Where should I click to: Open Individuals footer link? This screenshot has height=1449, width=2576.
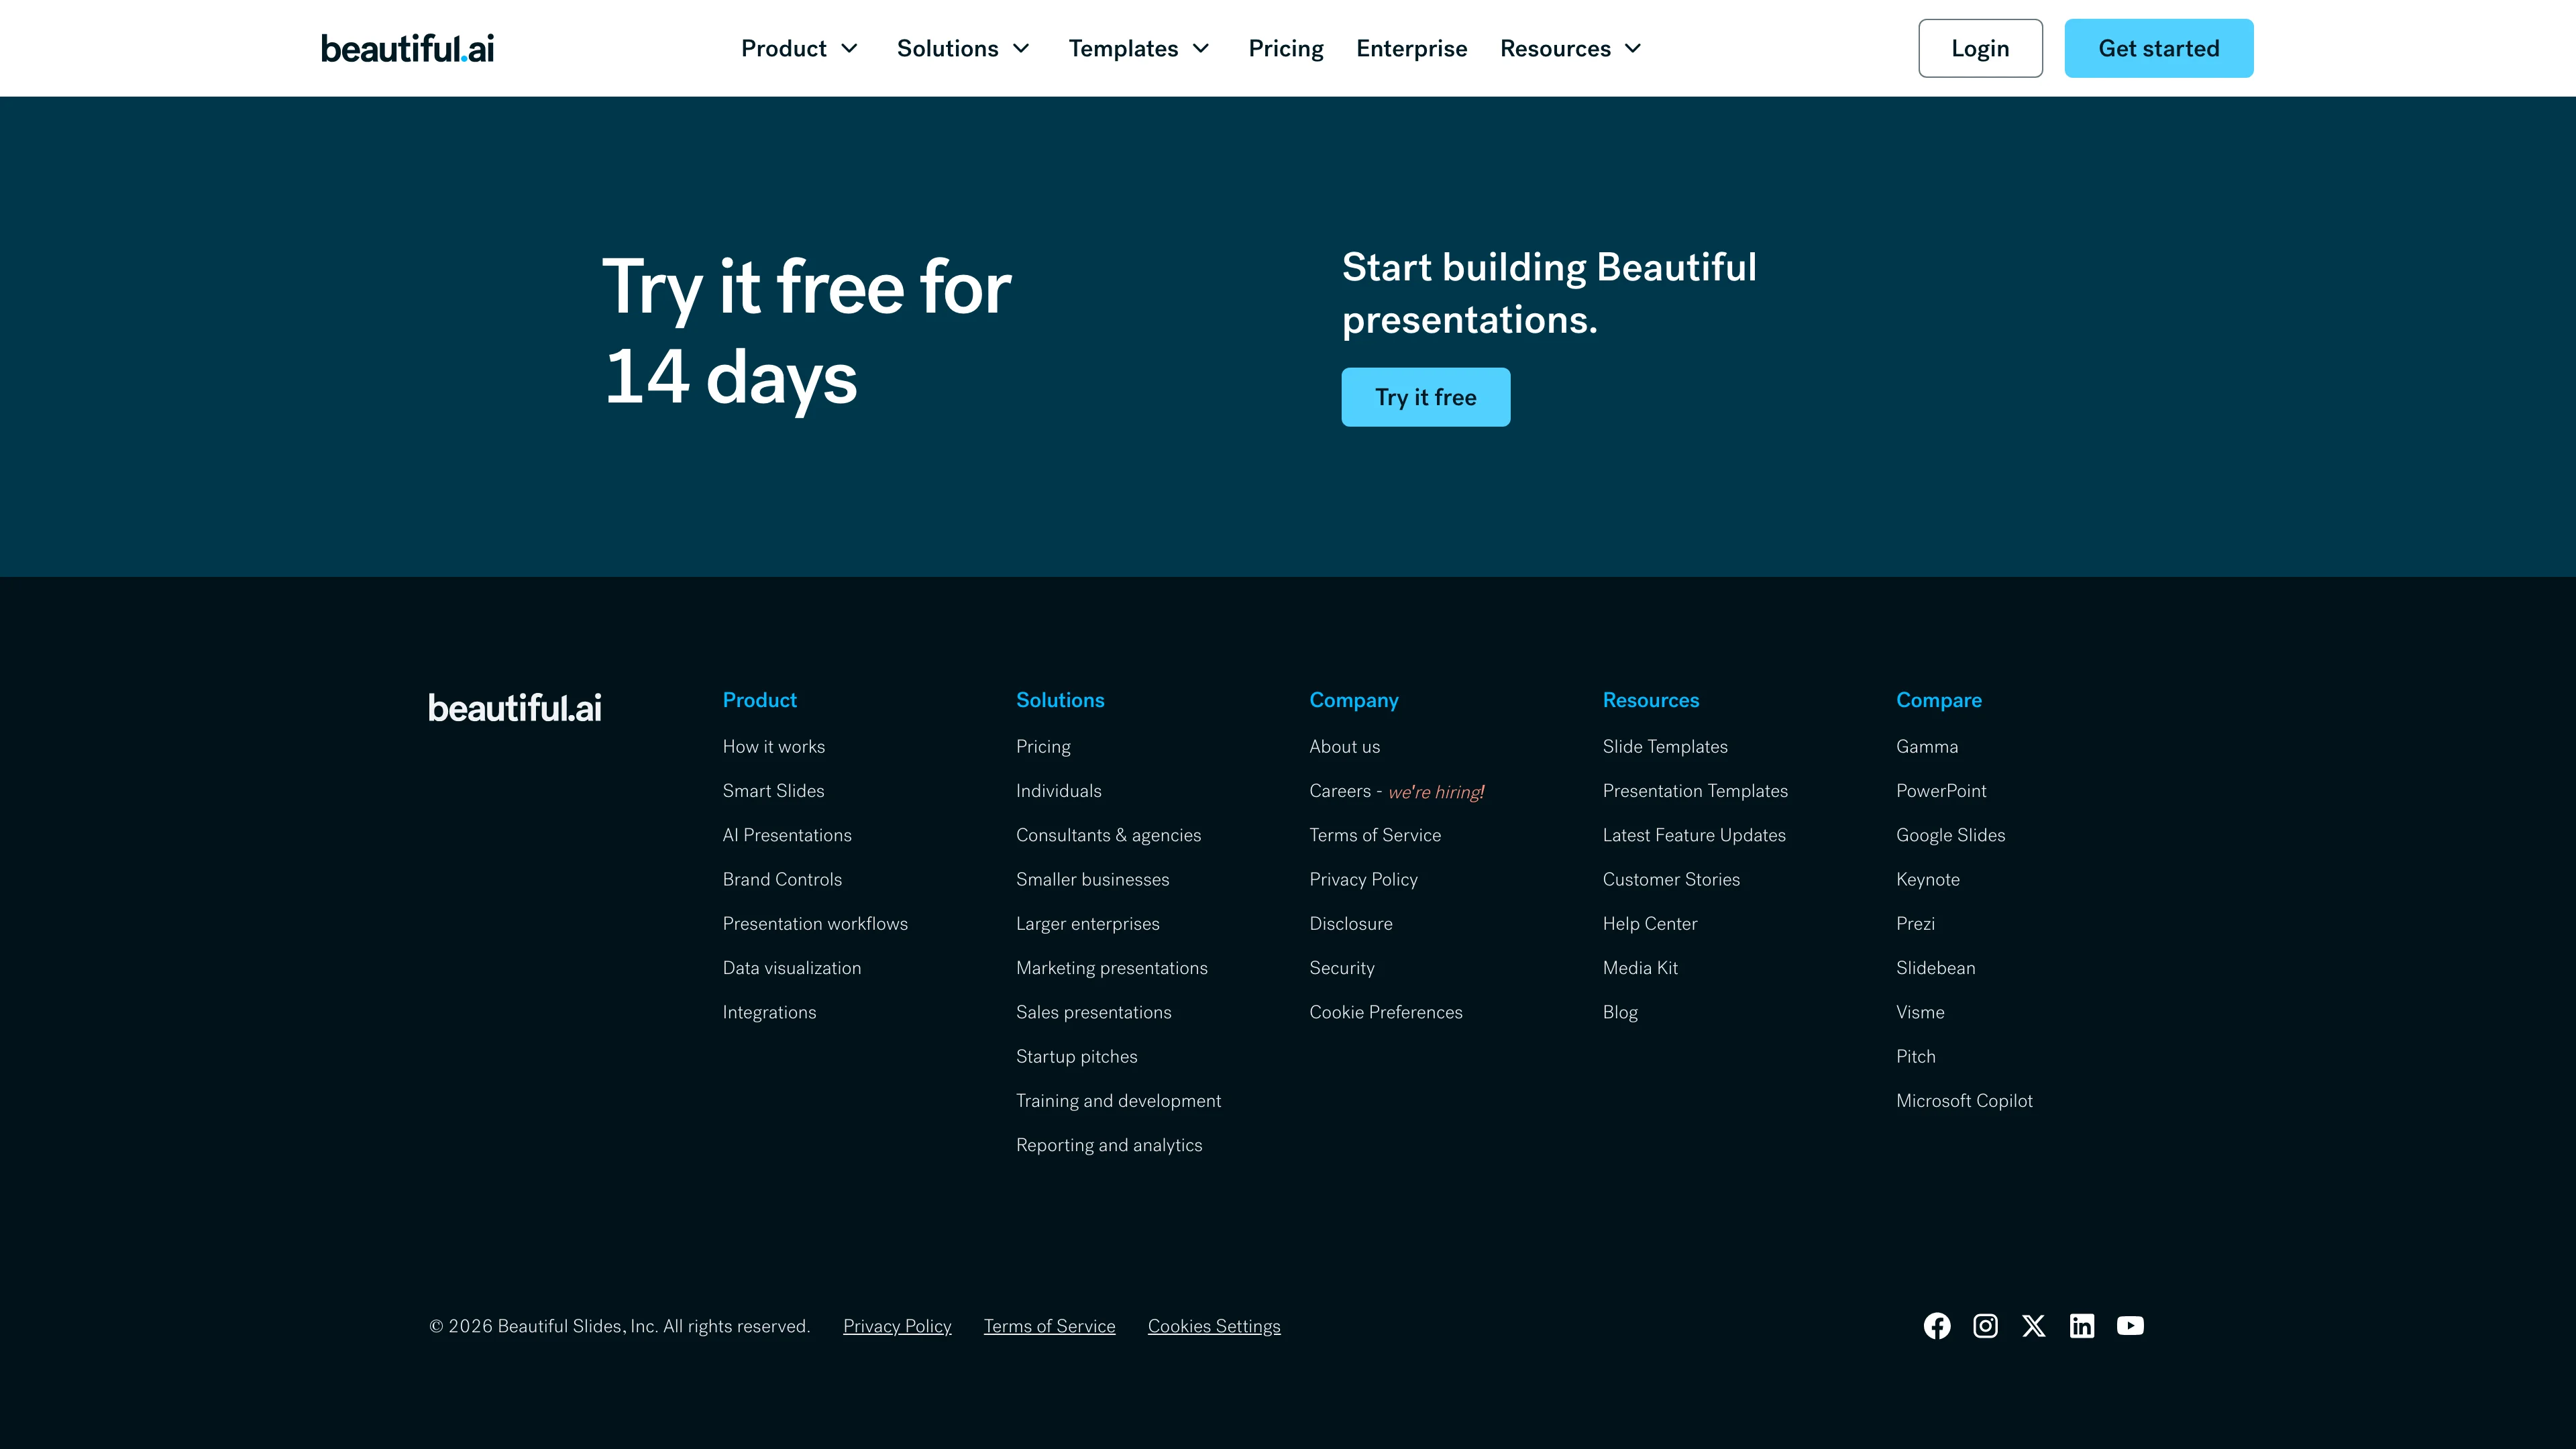click(1059, 791)
